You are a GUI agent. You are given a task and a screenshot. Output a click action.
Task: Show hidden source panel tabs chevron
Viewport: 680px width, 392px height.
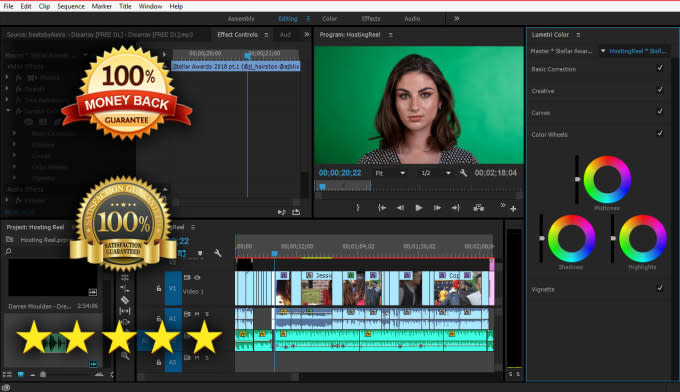point(307,35)
